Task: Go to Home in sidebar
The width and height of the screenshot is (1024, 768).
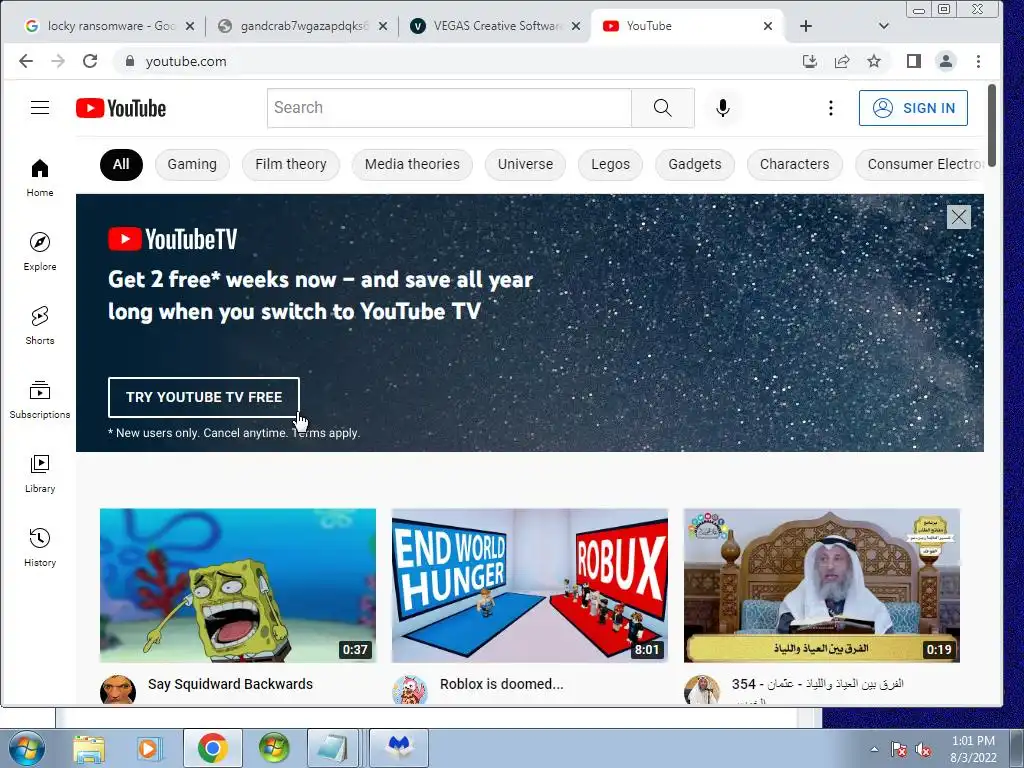Action: pos(40,178)
